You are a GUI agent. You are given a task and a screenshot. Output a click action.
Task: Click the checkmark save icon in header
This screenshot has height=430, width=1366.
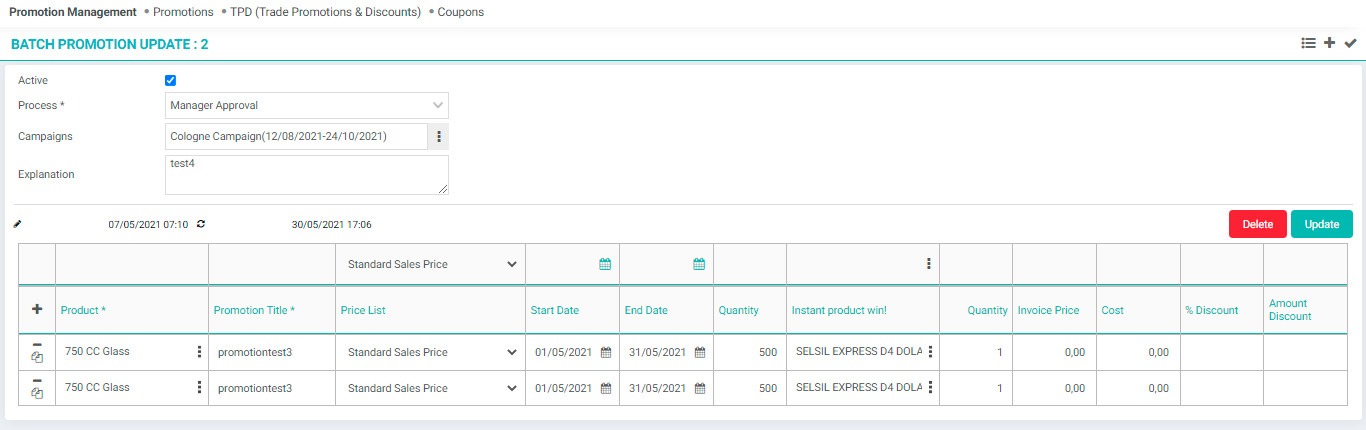click(1350, 43)
